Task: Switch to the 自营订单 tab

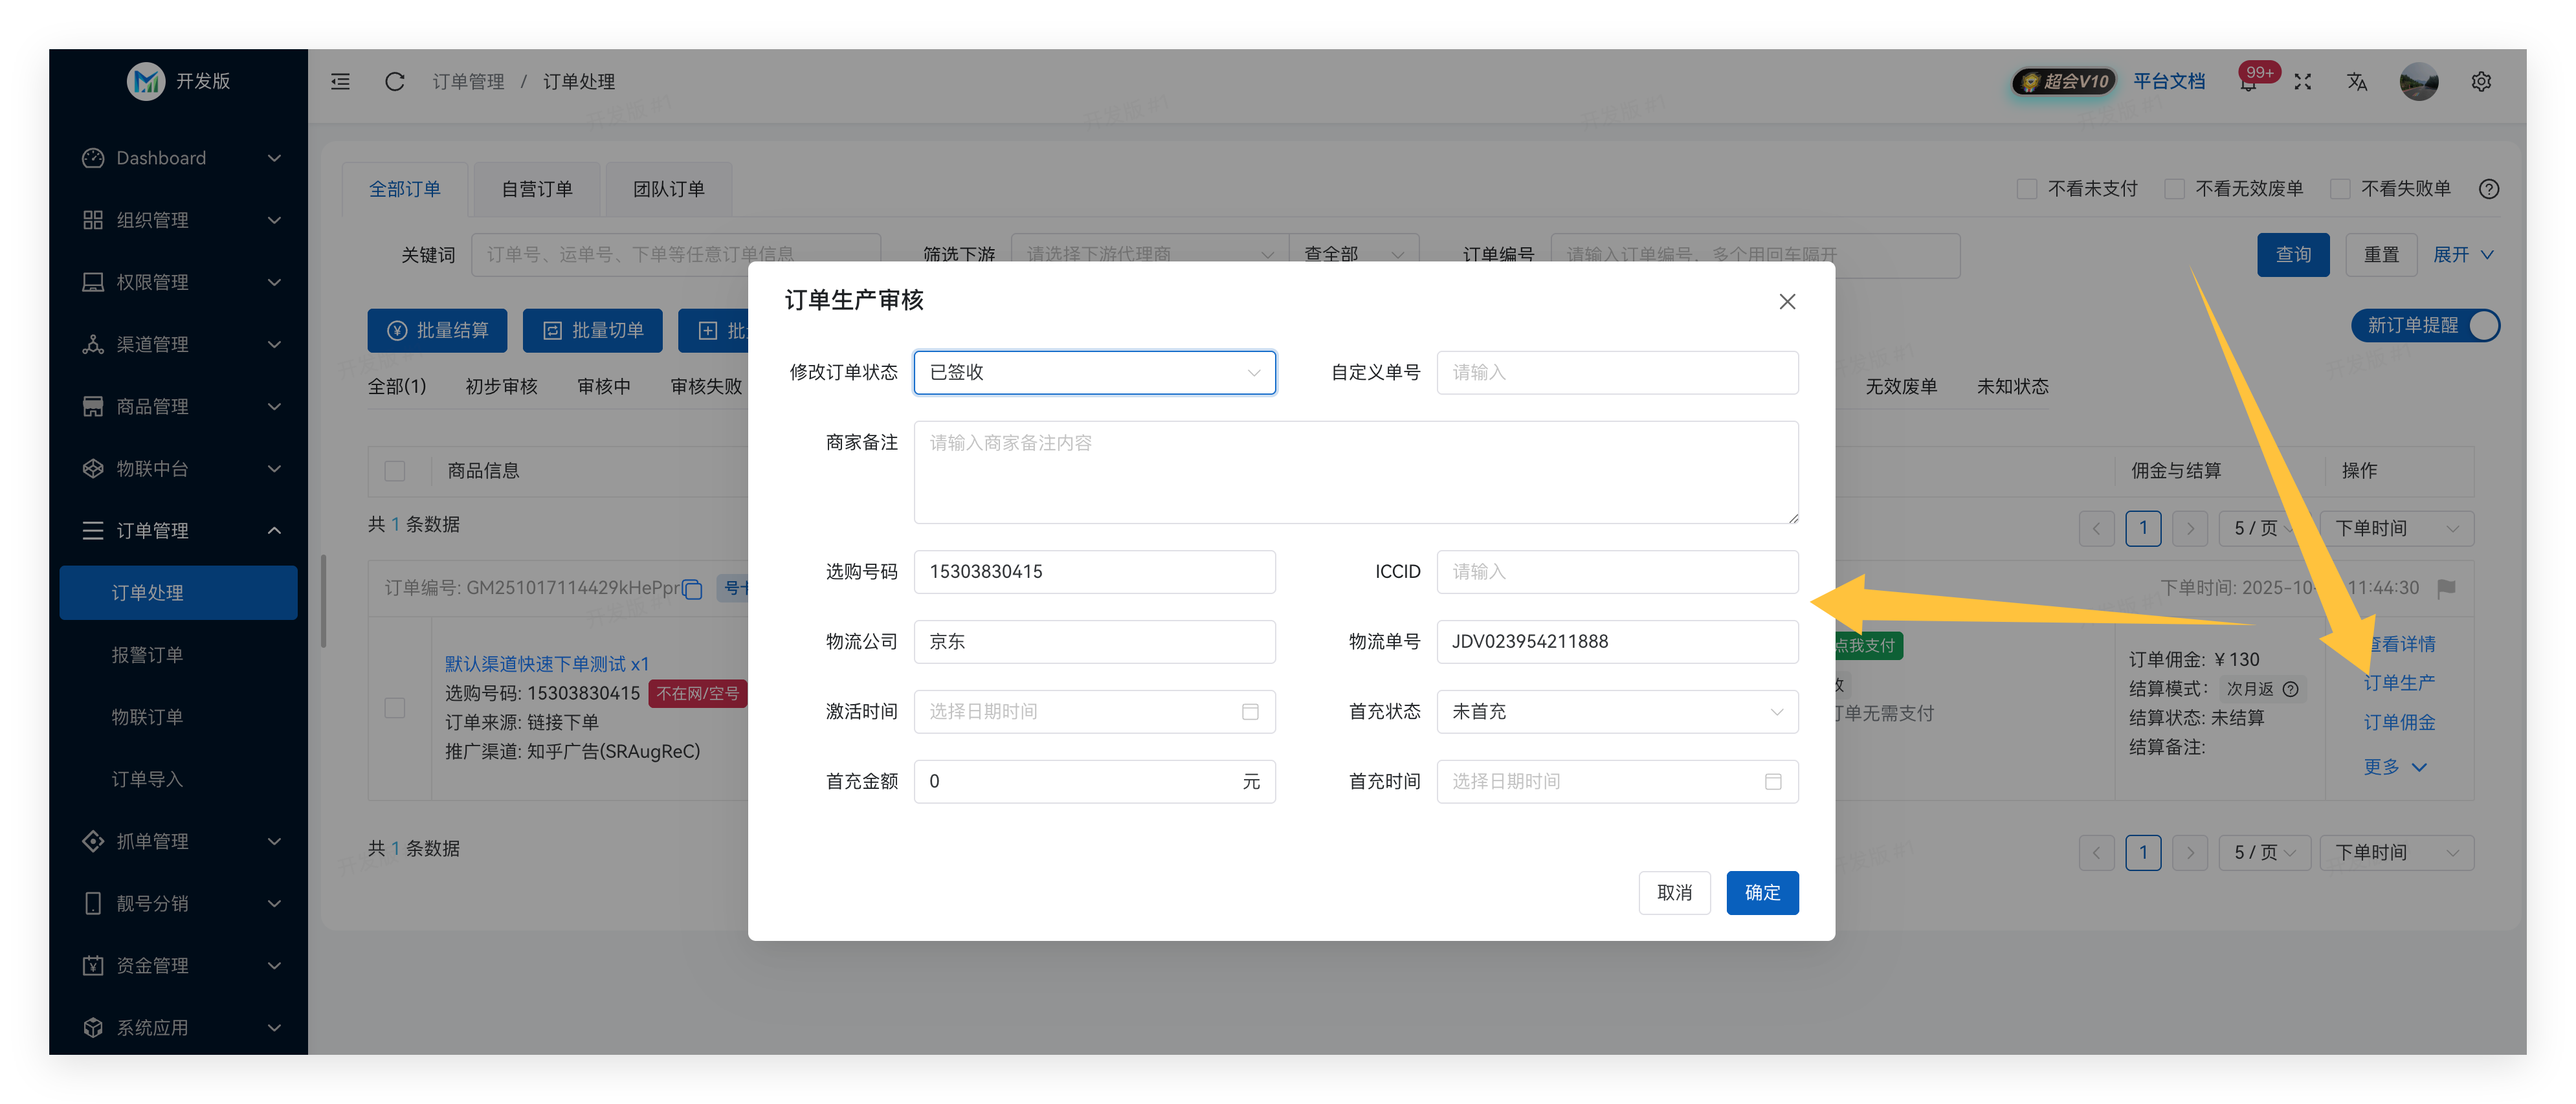Action: tap(536, 189)
